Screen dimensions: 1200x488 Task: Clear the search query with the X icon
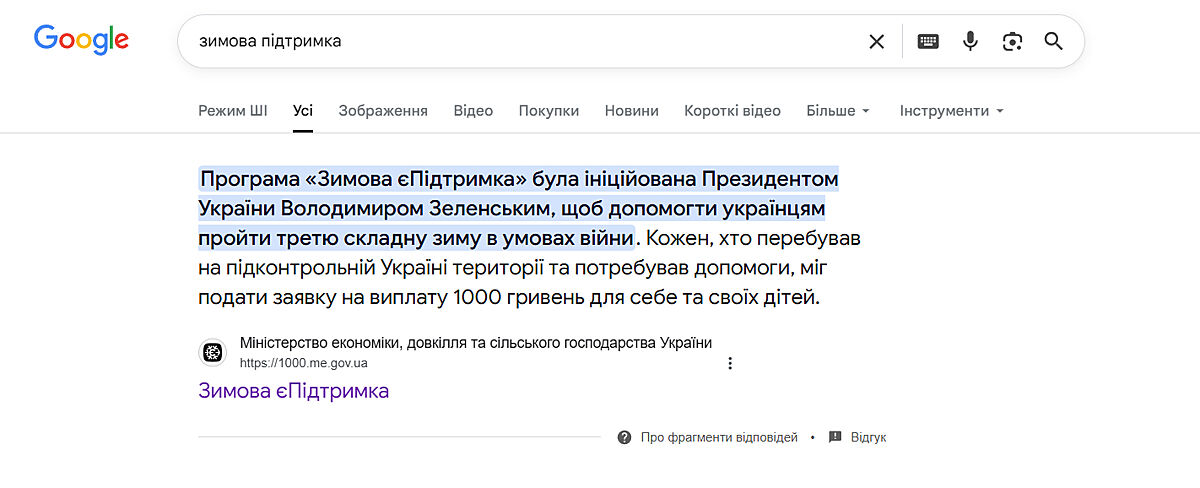tap(876, 41)
